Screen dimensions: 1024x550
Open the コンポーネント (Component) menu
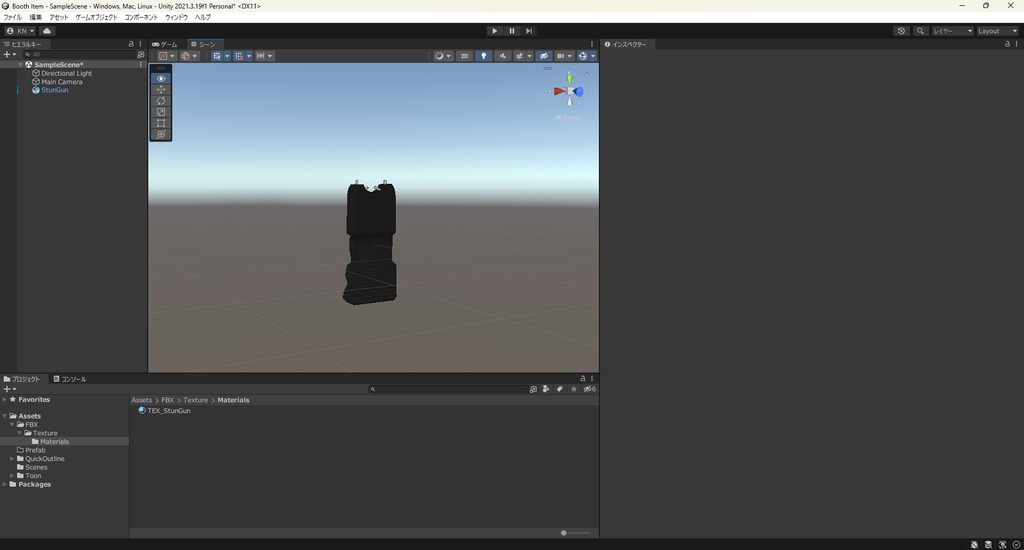pos(141,18)
